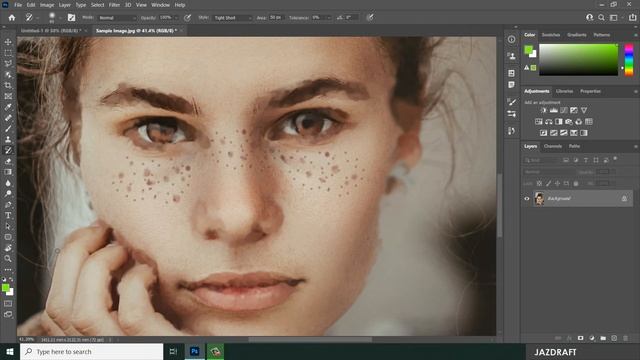The width and height of the screenshot is (640, 360).
Task: Toggle lock transparent pixels
Action: (539, 184)
